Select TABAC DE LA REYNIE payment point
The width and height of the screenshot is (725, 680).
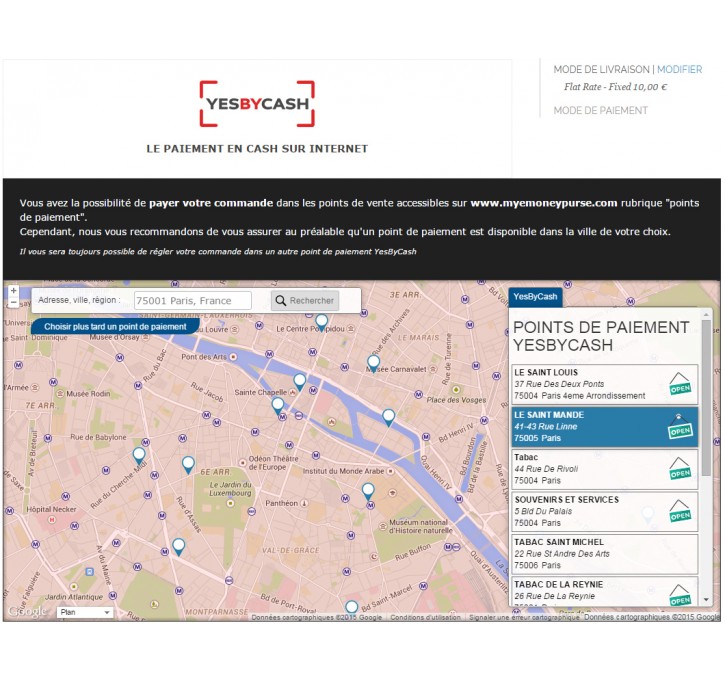(x=604, y=592)
